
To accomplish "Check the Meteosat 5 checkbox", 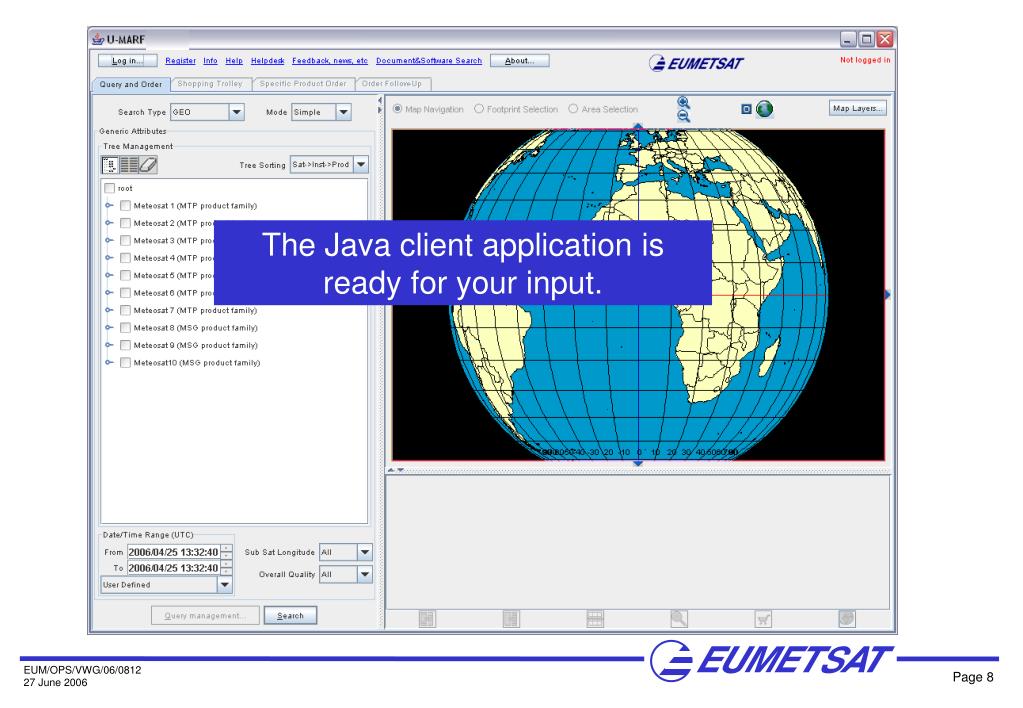I will 125,275.
